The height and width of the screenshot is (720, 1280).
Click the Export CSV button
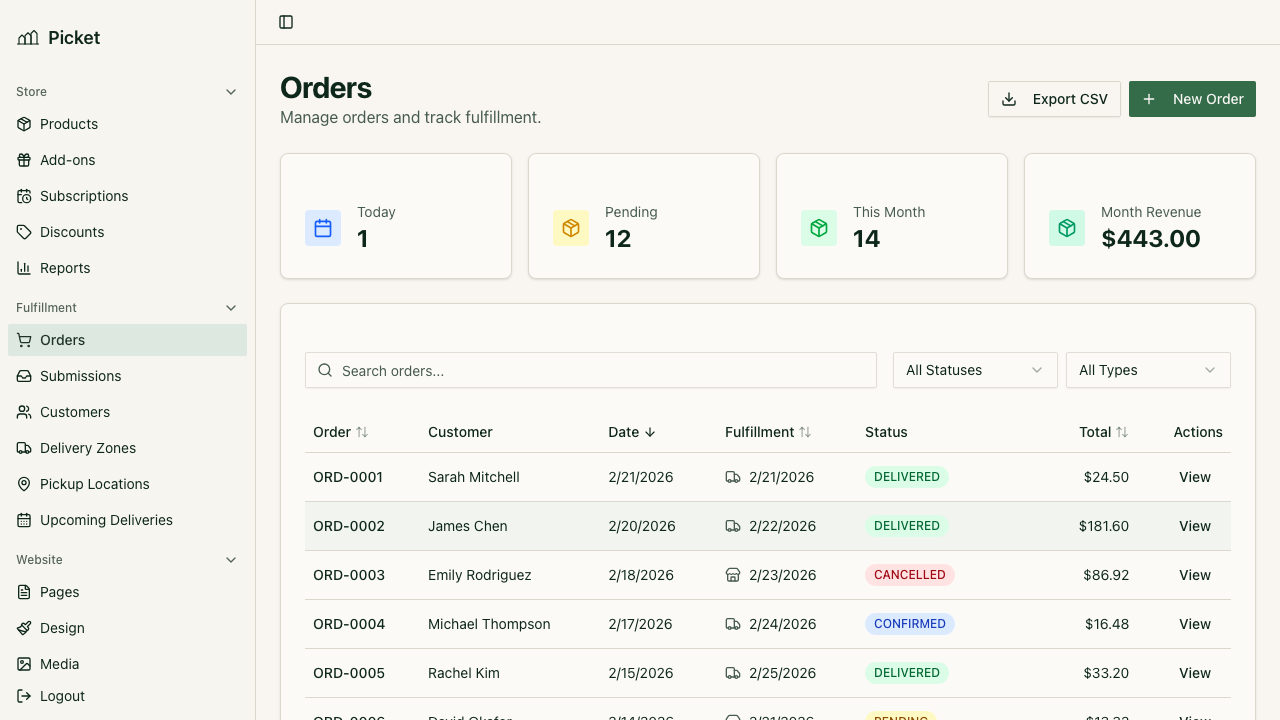(1054, 99)
